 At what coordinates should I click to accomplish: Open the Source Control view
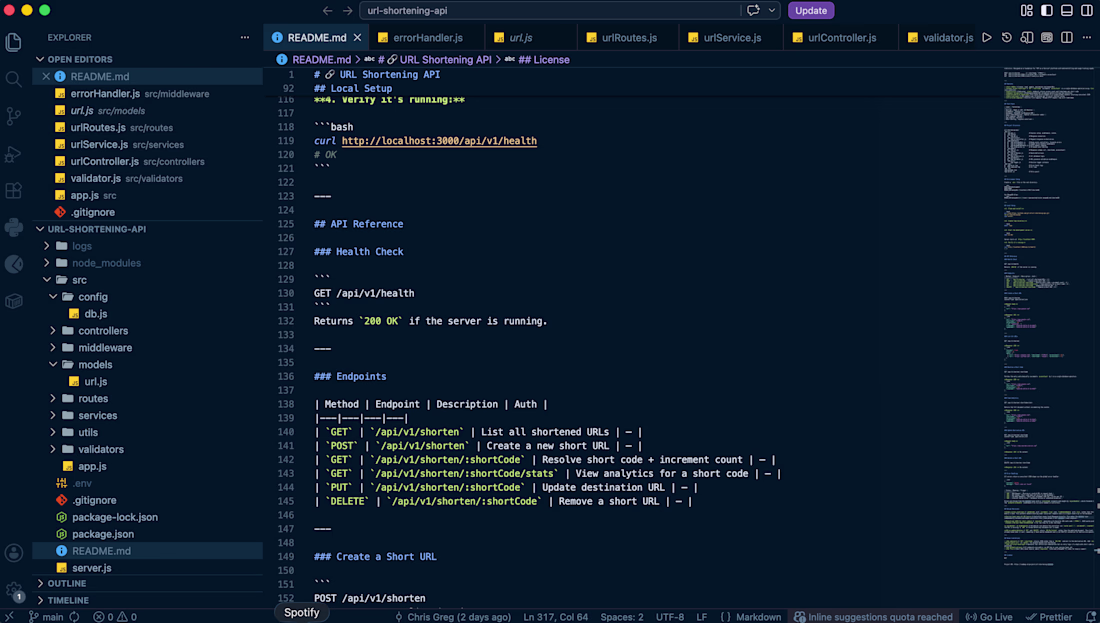click(x=13, y=116)
